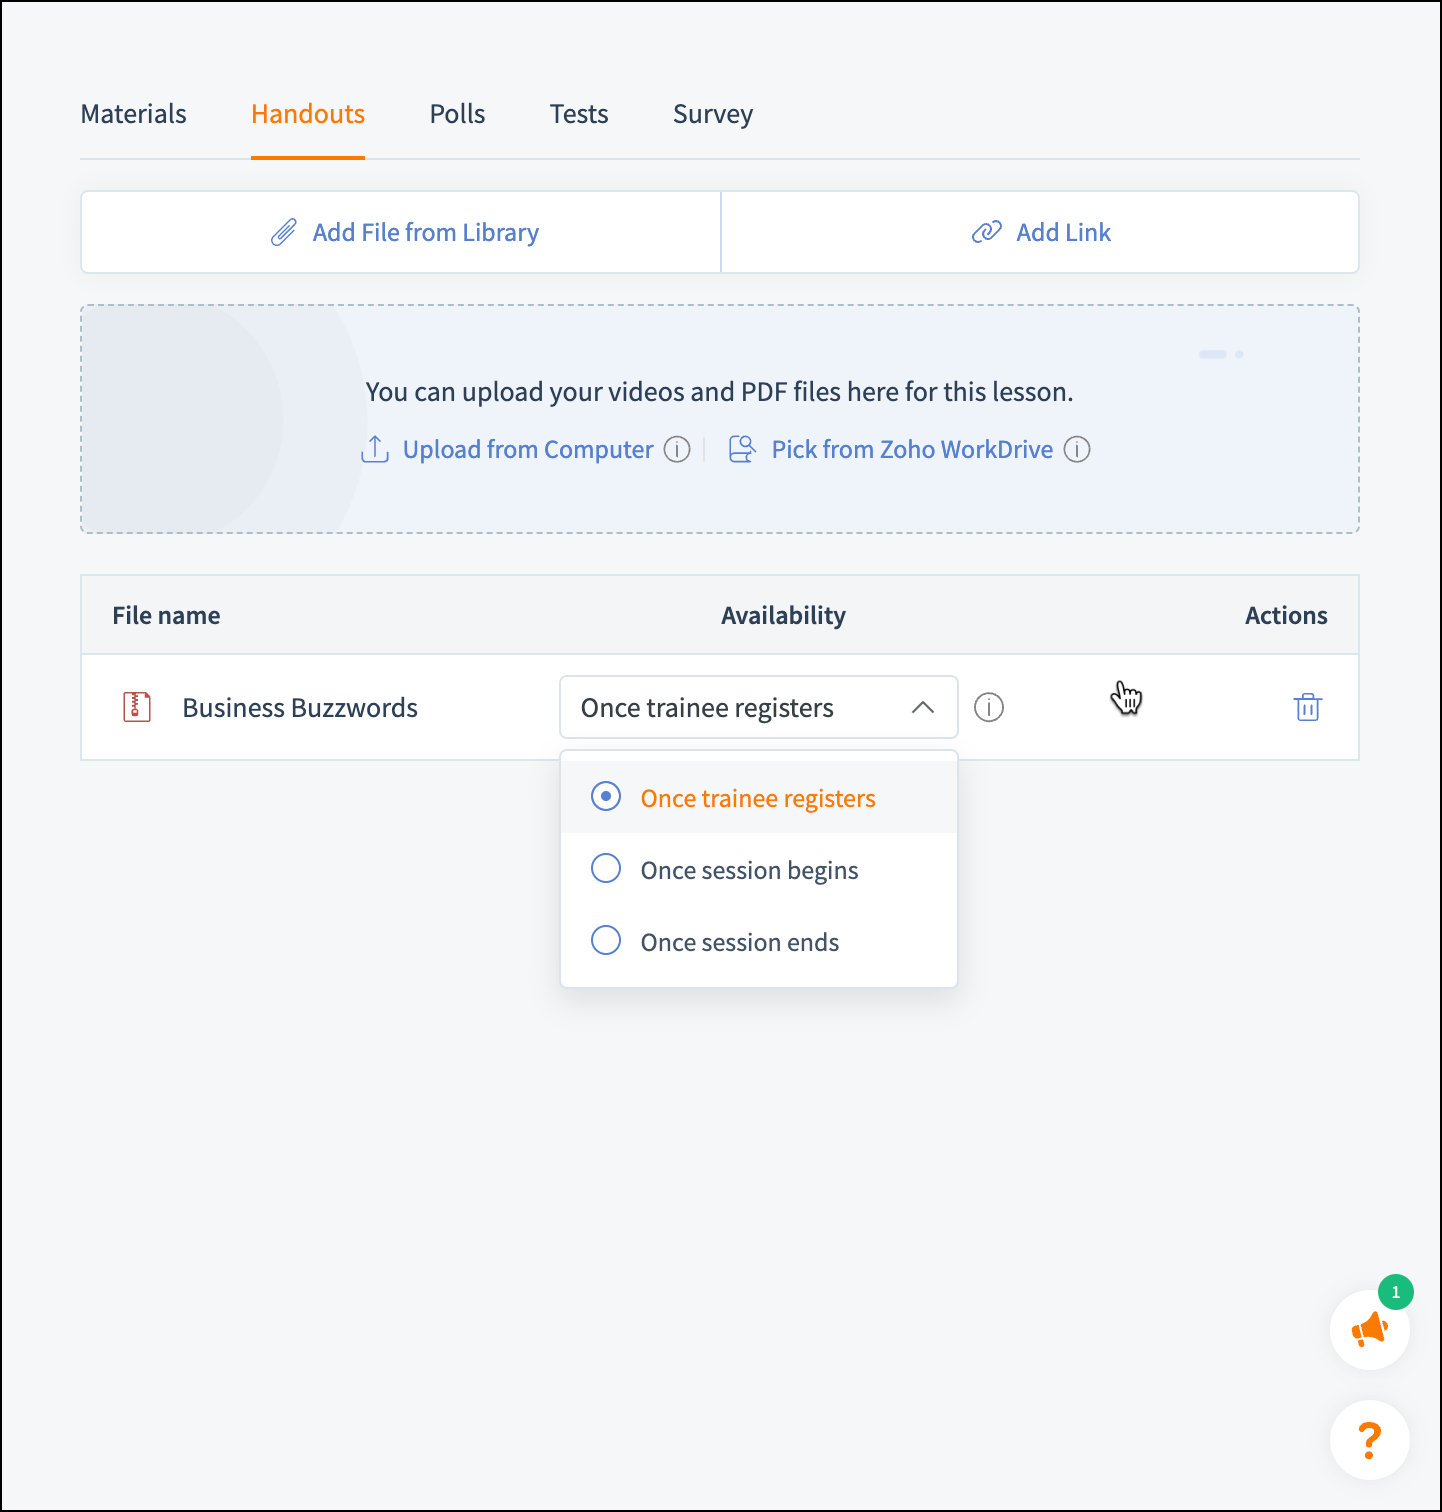Click the info icon beside Availability dropdown
Image resolution: width=1442 pixels, height=1512 pixels.
988,707
